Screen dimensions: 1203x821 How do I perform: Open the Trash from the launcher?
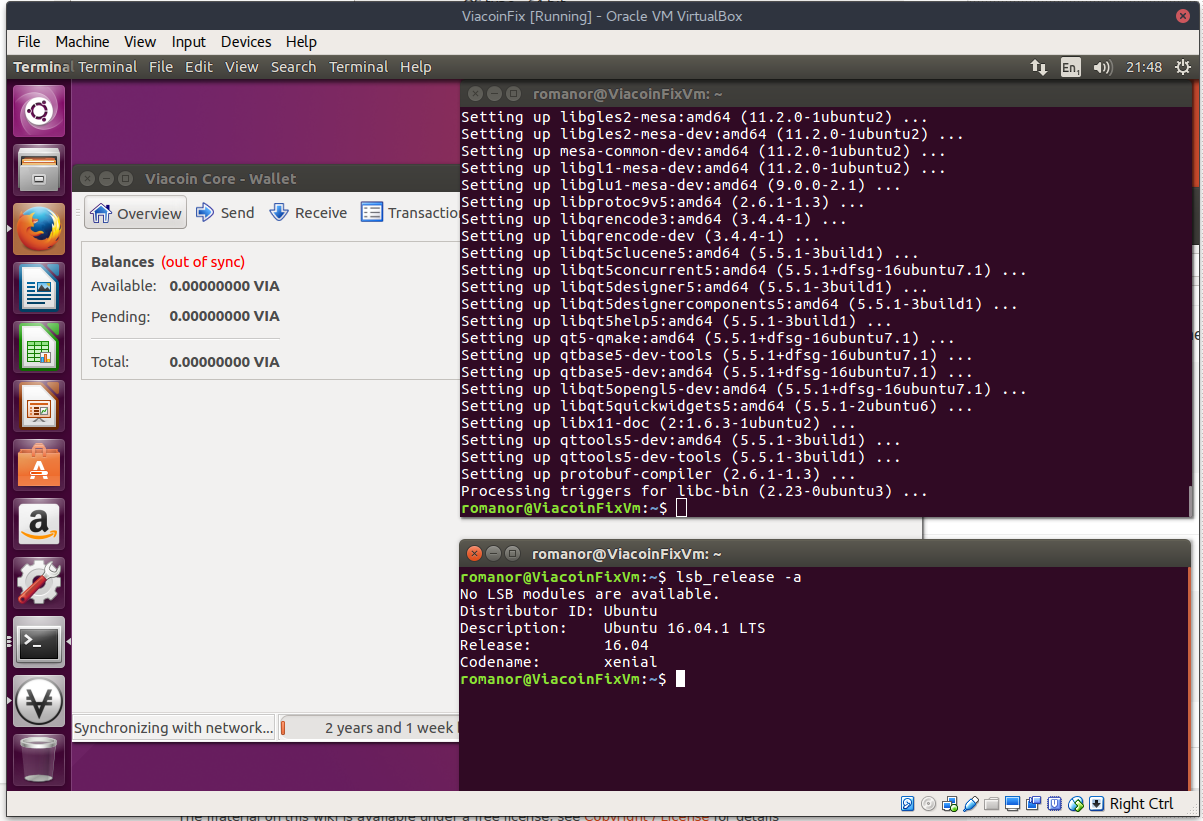tap(39, 760)
